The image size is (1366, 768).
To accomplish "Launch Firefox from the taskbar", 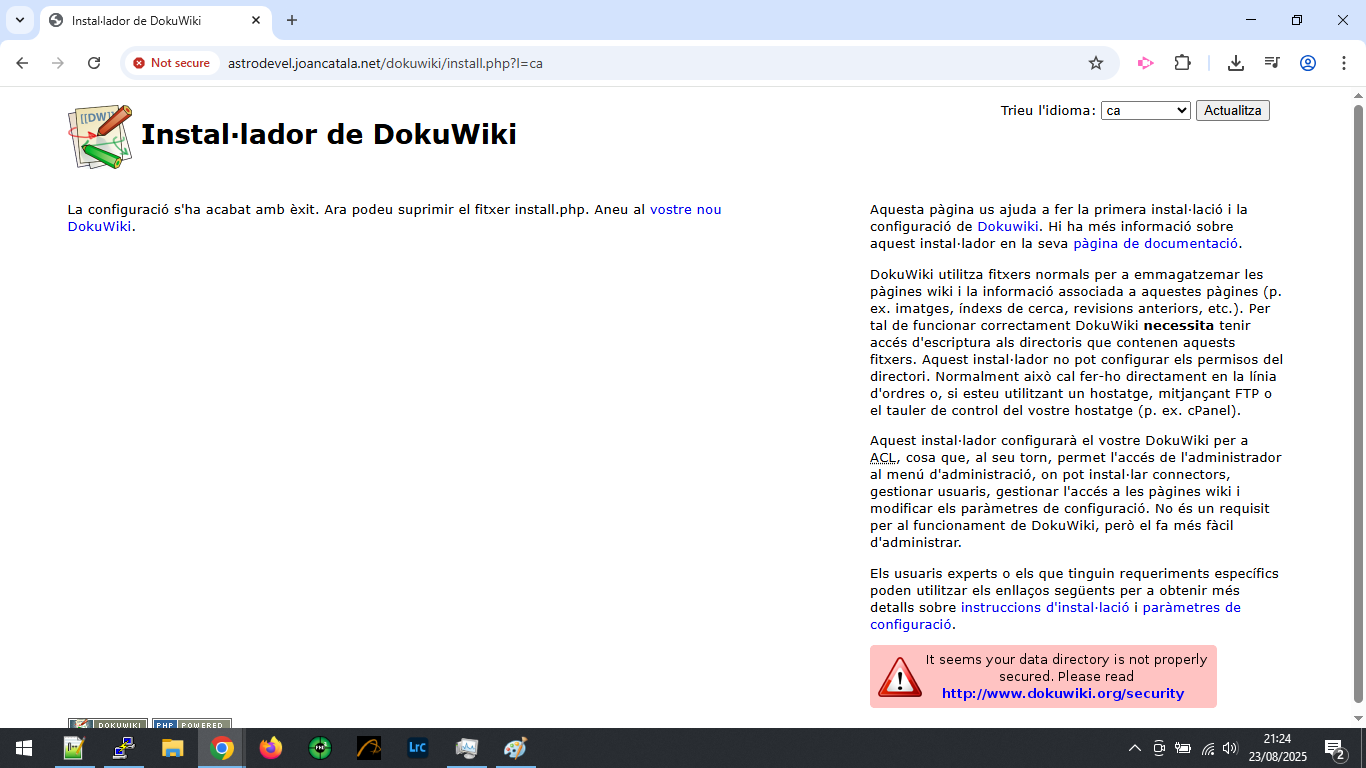I will click(x=271, y=748).
